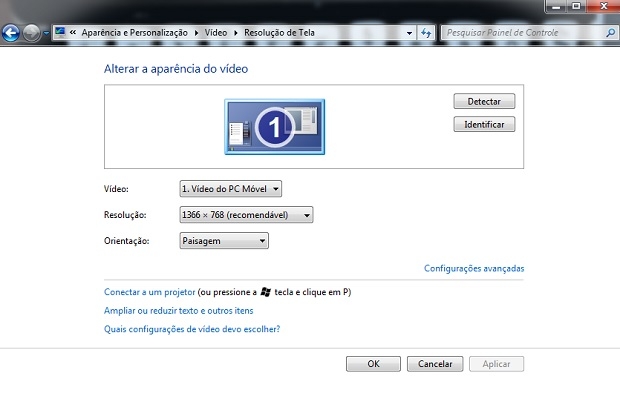The image size is (620, 416).
Task: Open Configurações avançadas link
Action: point(474,269)
